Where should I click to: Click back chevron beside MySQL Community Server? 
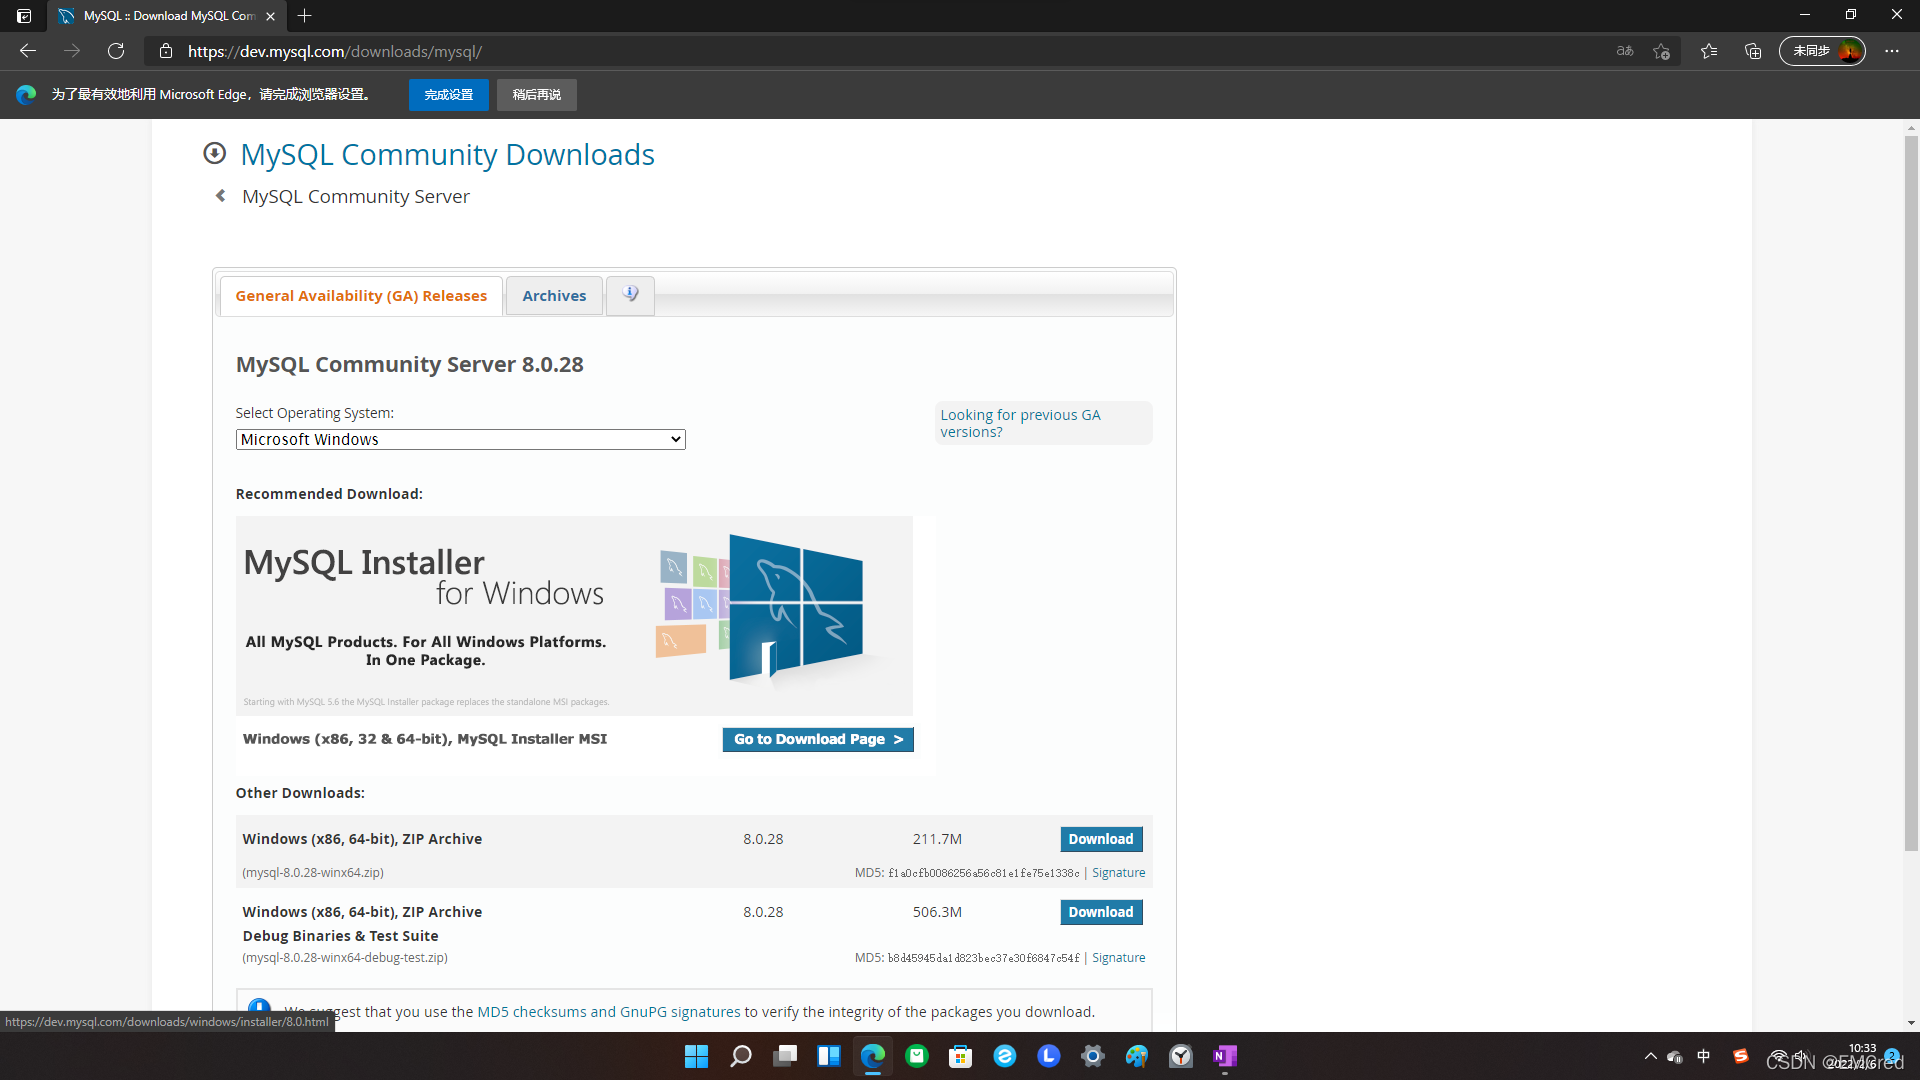point(221,196)
